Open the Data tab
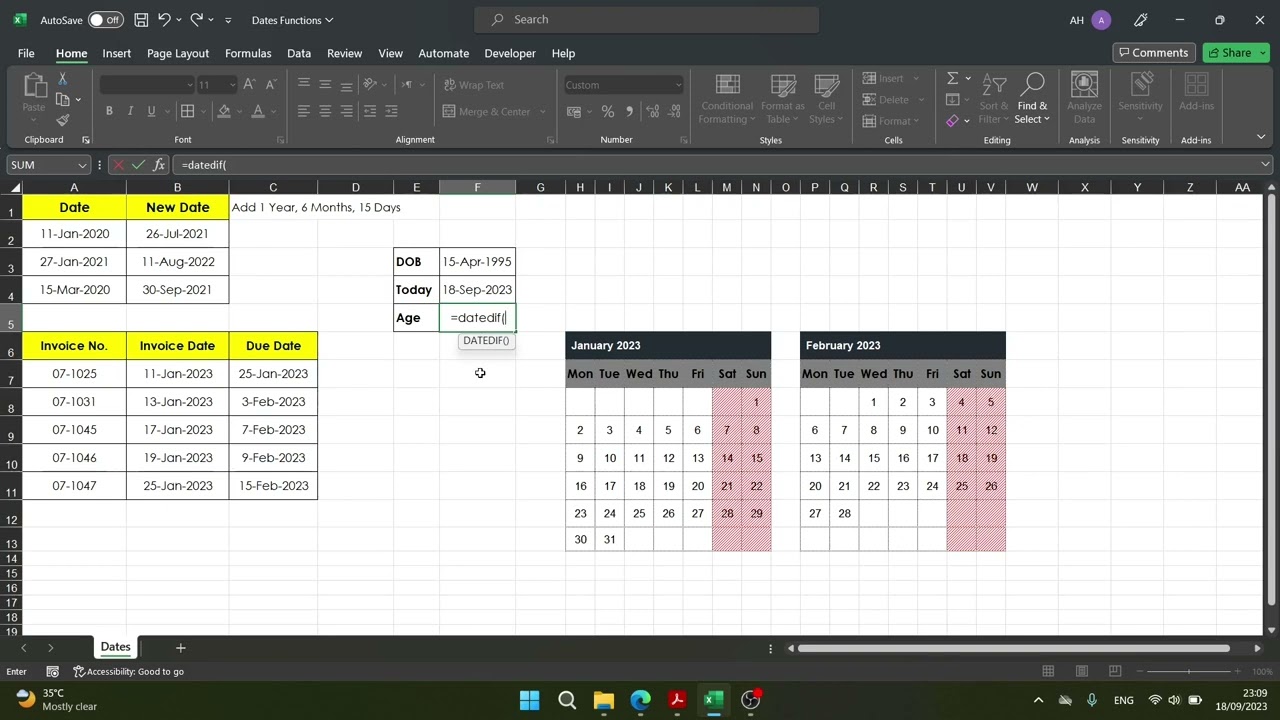The image size is (1280, 720). pos(299,53)
